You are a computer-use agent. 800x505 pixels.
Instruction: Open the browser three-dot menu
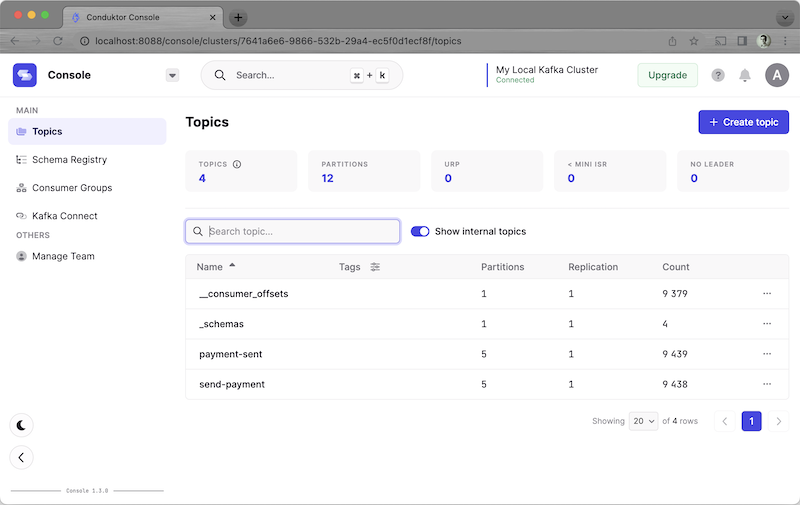coord(785,41)
